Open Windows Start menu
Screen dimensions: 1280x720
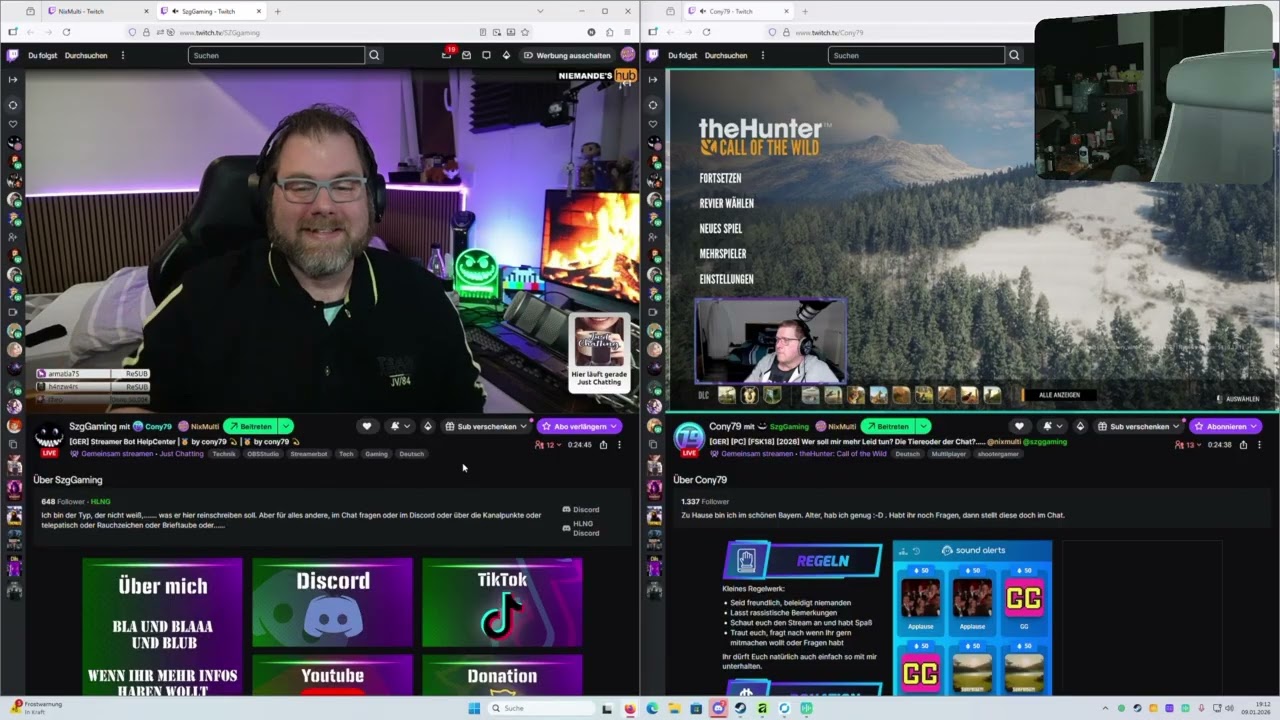[x=473, y=708]
